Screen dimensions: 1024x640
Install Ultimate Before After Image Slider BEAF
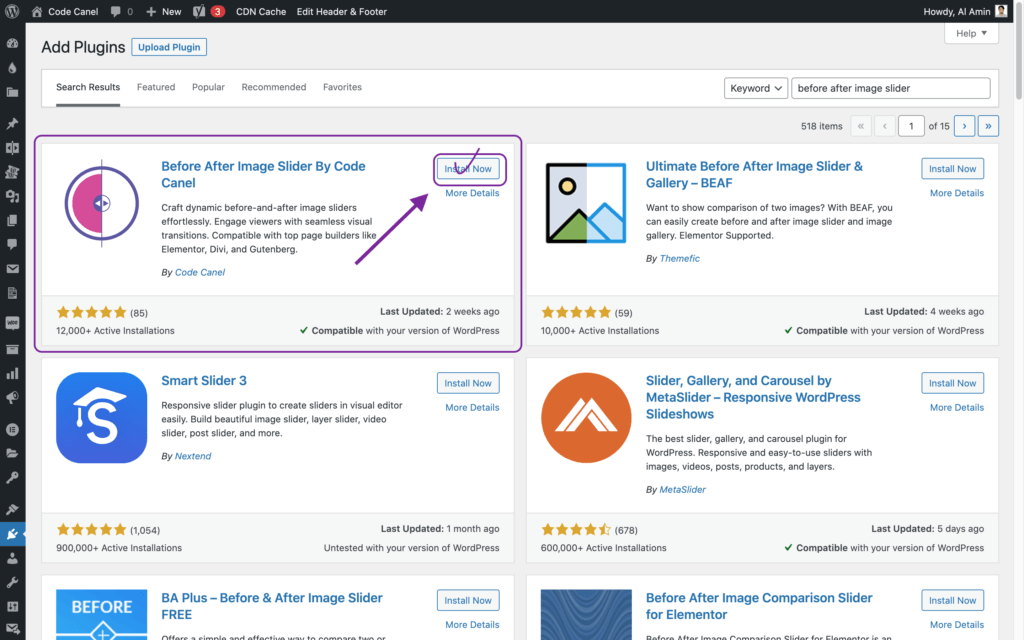tap(953, 168)
